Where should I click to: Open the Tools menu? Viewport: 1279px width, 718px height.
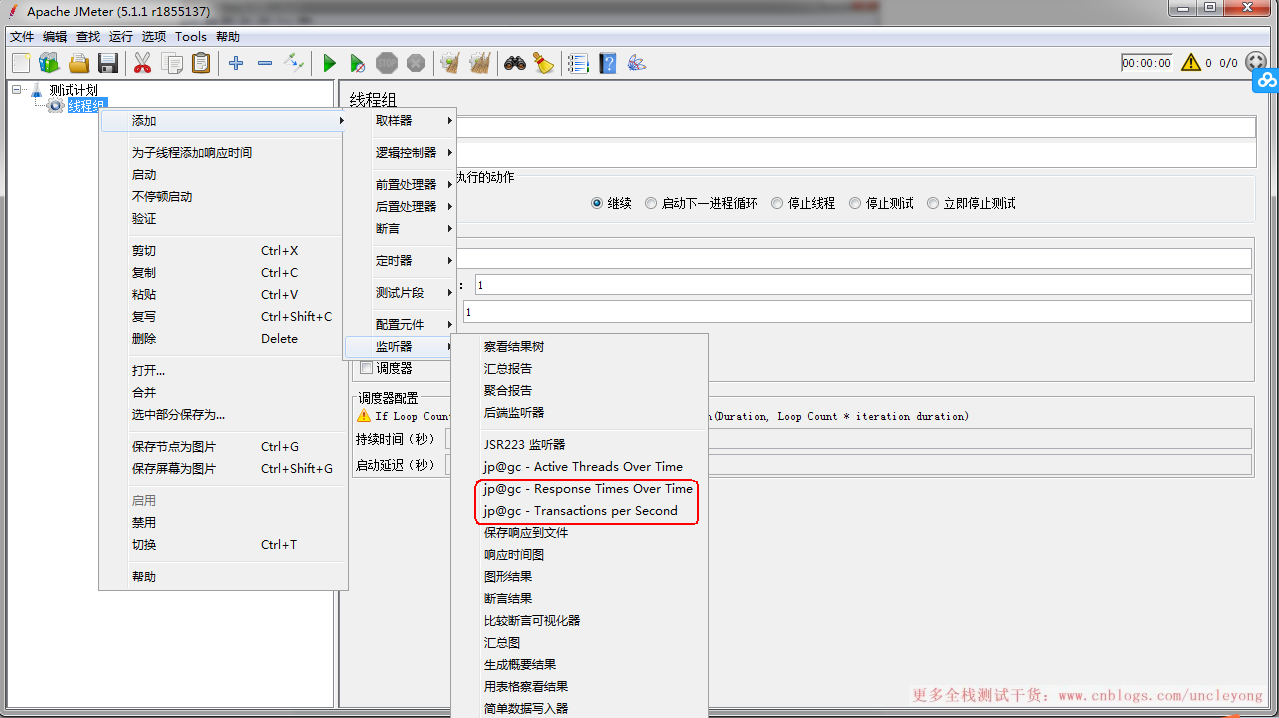pyautogui.click(x=191, y=37)
